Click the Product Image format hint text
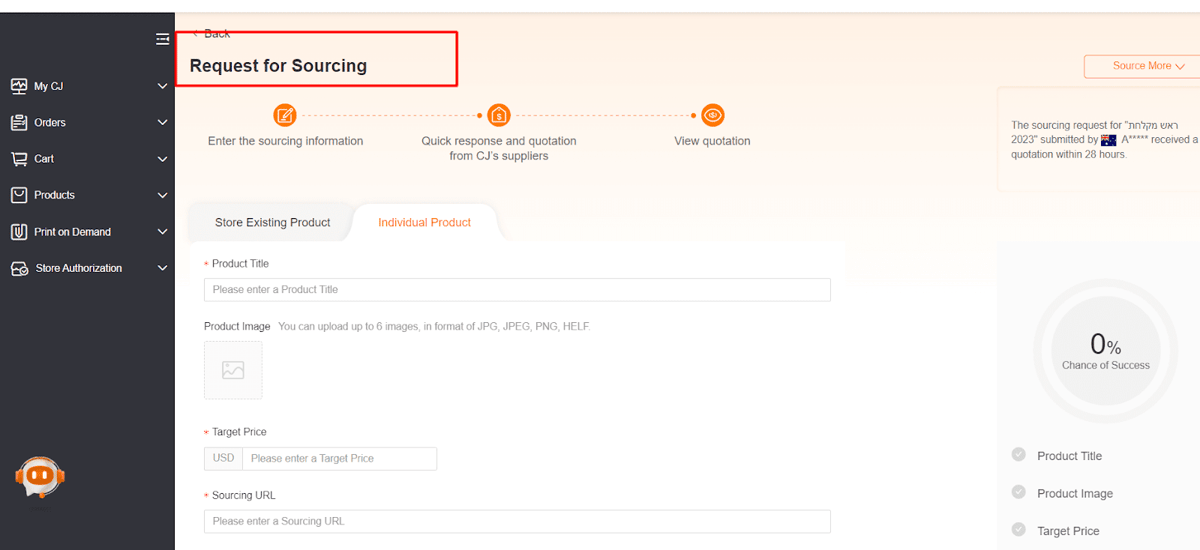The image size is (1200, 550). [x=434, y=326]
